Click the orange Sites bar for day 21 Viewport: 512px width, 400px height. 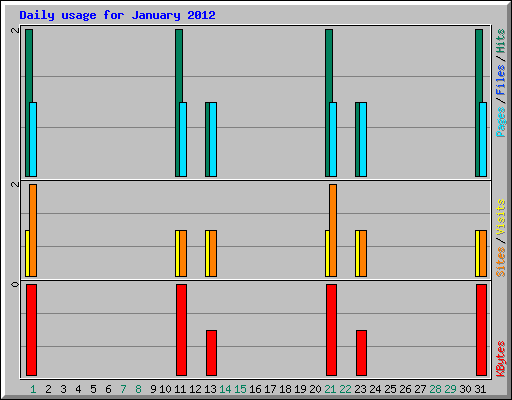pos(333,230)
